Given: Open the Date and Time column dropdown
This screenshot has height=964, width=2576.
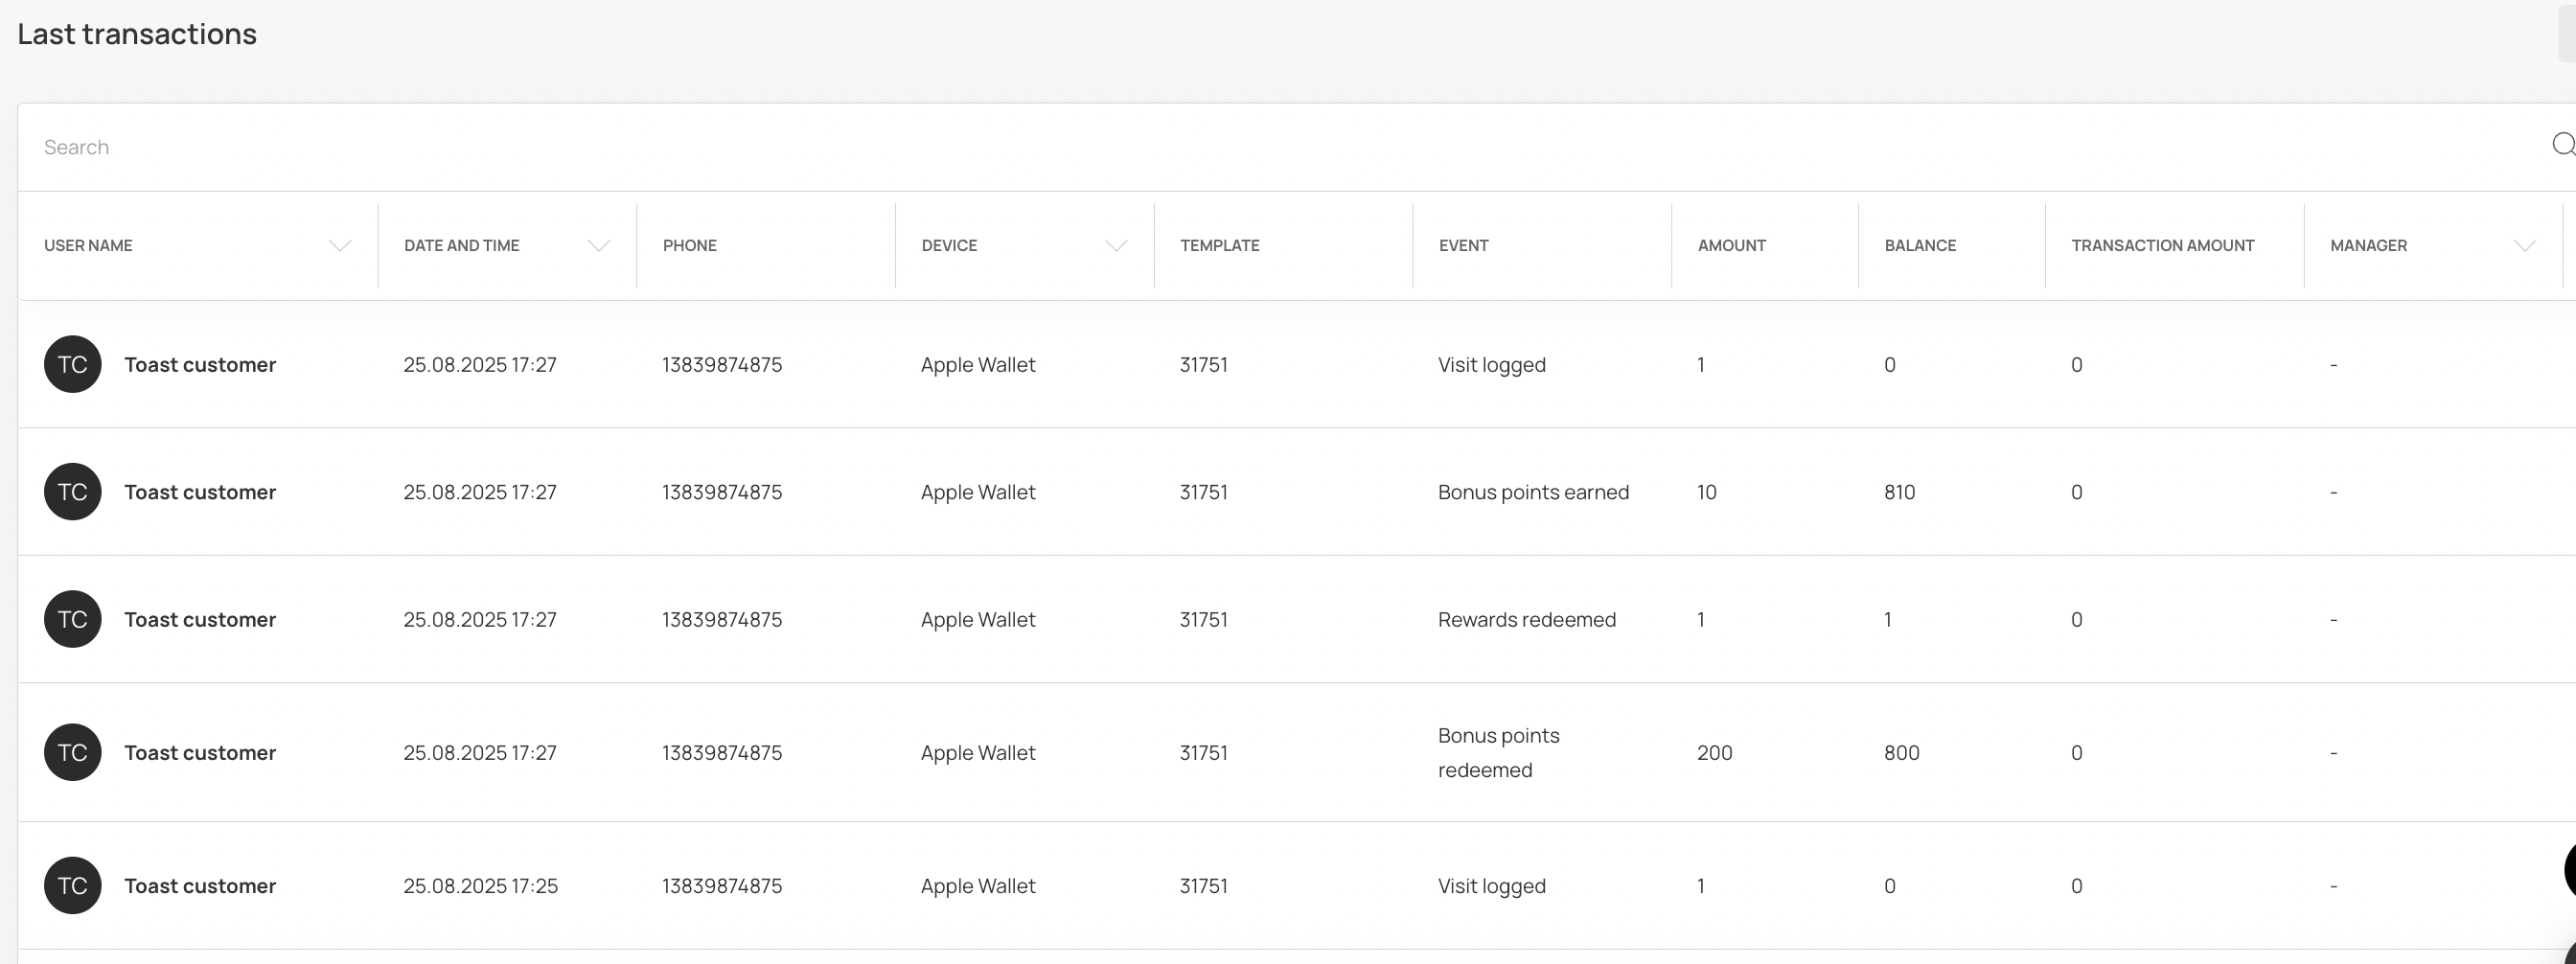Looking at the screenshot, I should point(598,246).
